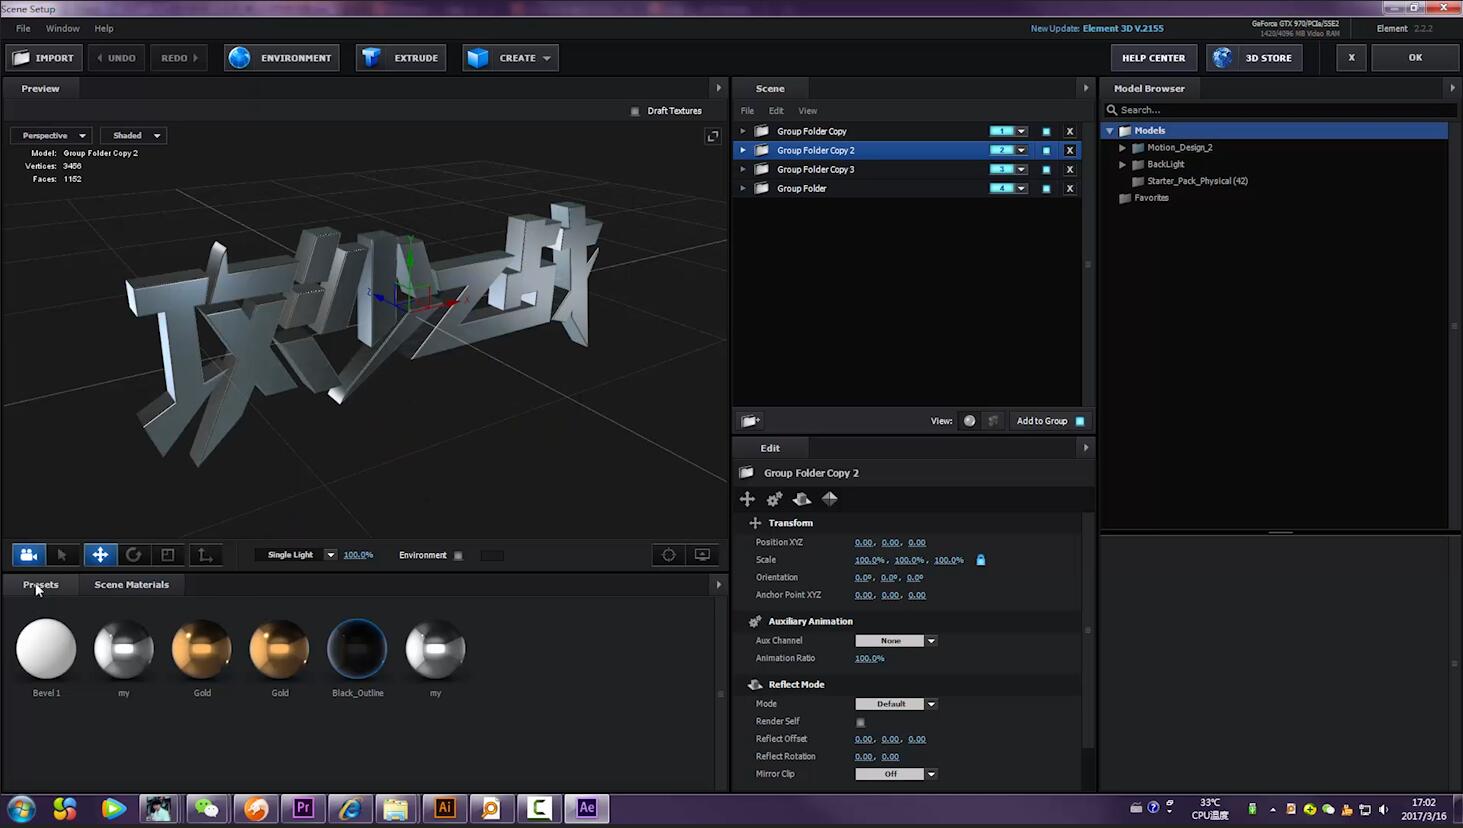Open Adobe After Effects from the taskbar
Screen dimensions: 1463x828
point(587,808)
